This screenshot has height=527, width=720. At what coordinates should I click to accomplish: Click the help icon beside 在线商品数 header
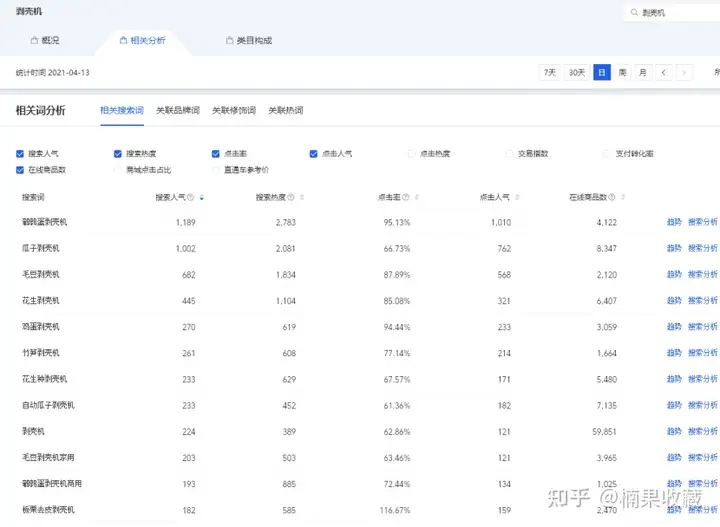coord(612,197)
